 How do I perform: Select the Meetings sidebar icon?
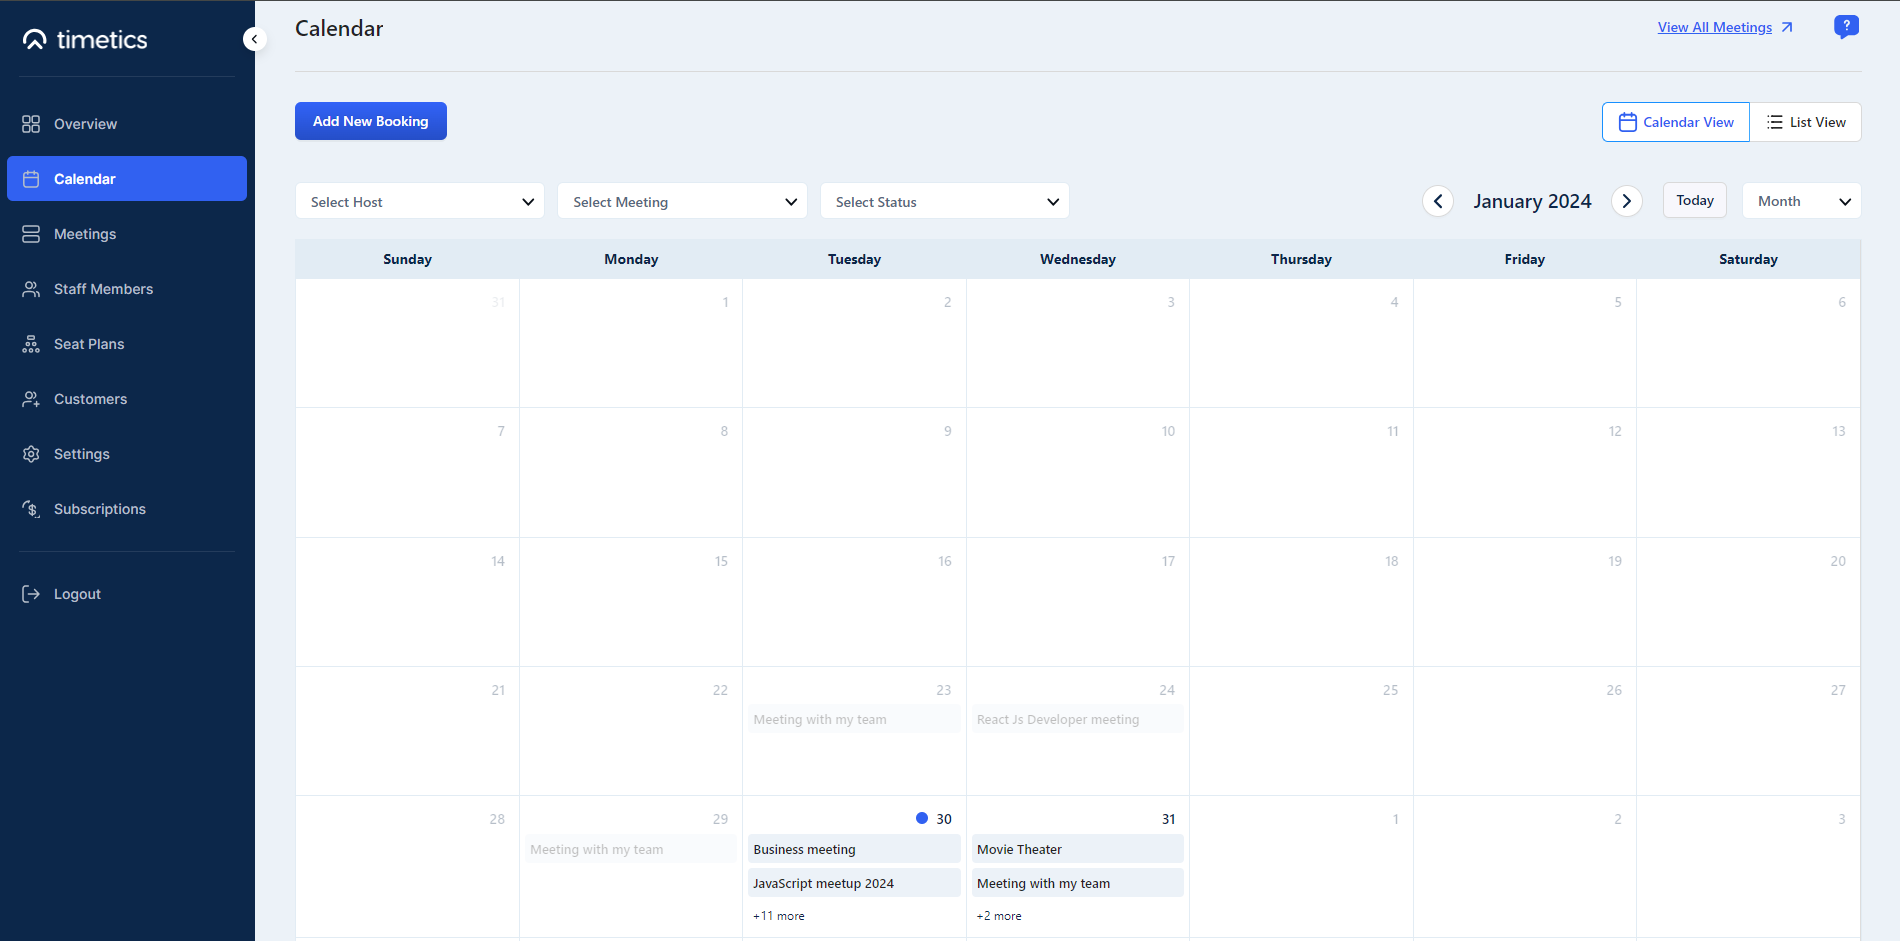tap(31, 233)
